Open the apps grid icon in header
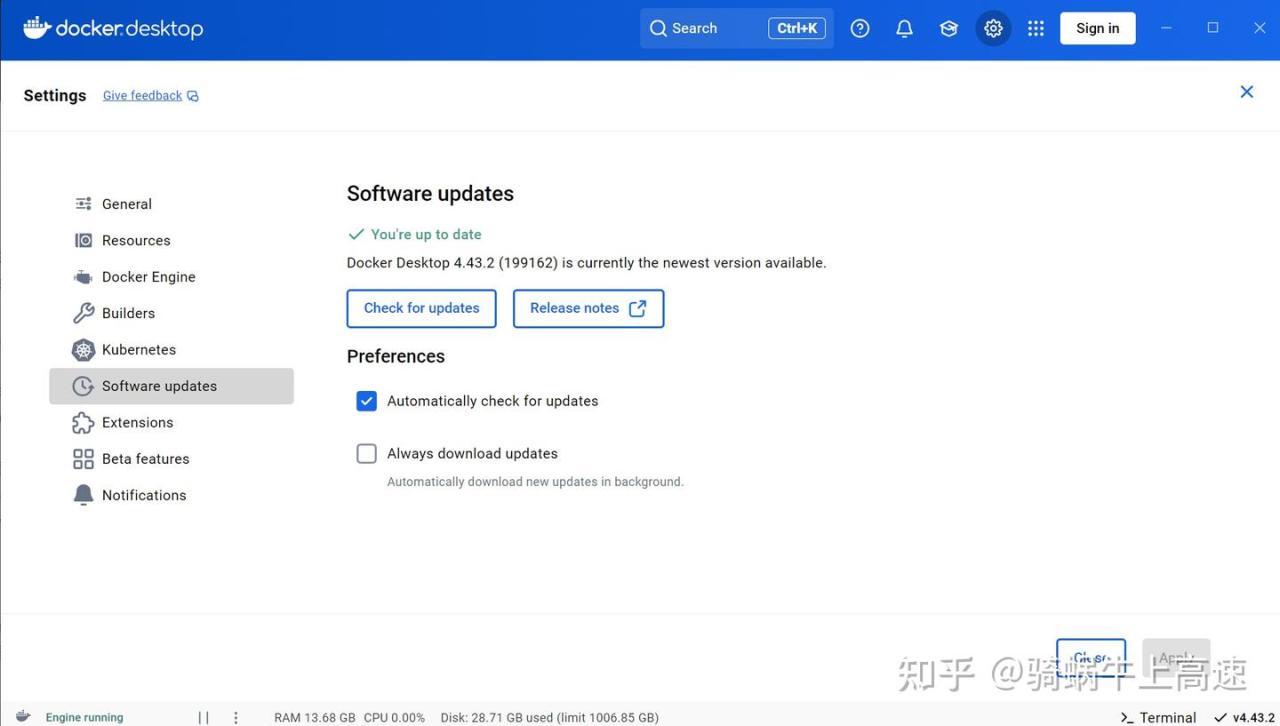This screenshot has height=726, width=1280. (1036, 29)
